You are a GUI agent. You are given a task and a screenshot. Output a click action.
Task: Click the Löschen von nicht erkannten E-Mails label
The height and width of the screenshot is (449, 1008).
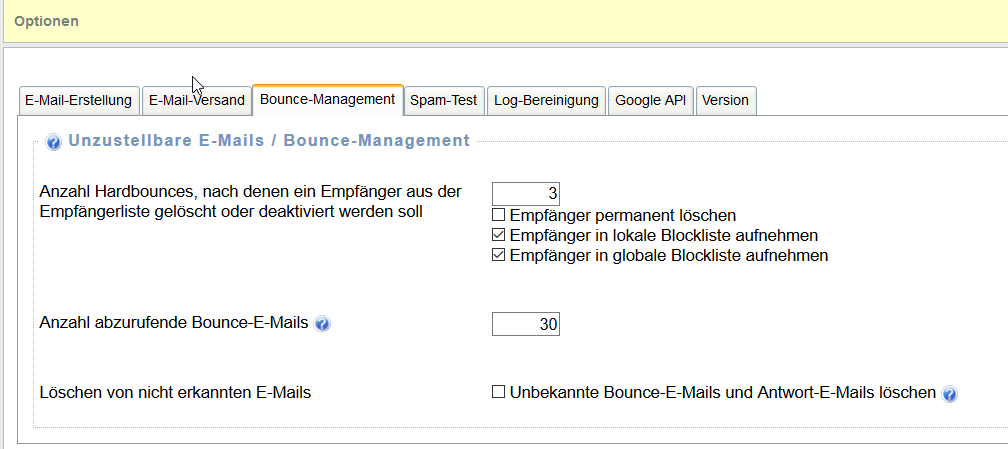[175, 393]
